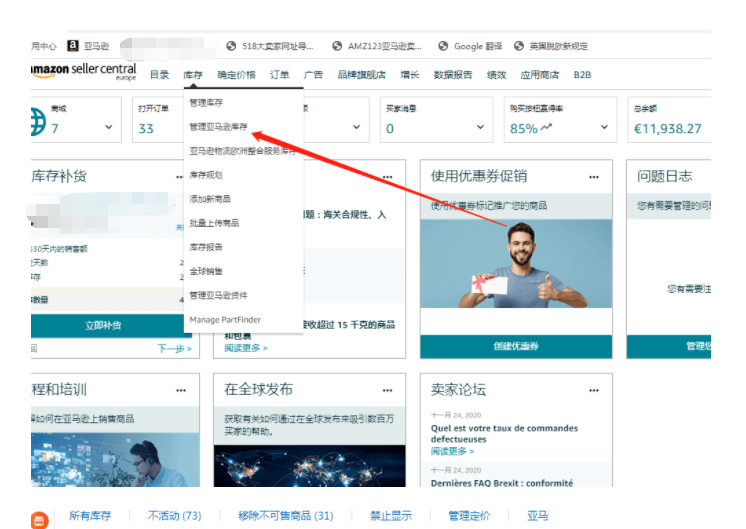Switch to the 禁止显示 tab
Image resolution: width=746 pixels, height=529 pixels.
coord(391,516)
